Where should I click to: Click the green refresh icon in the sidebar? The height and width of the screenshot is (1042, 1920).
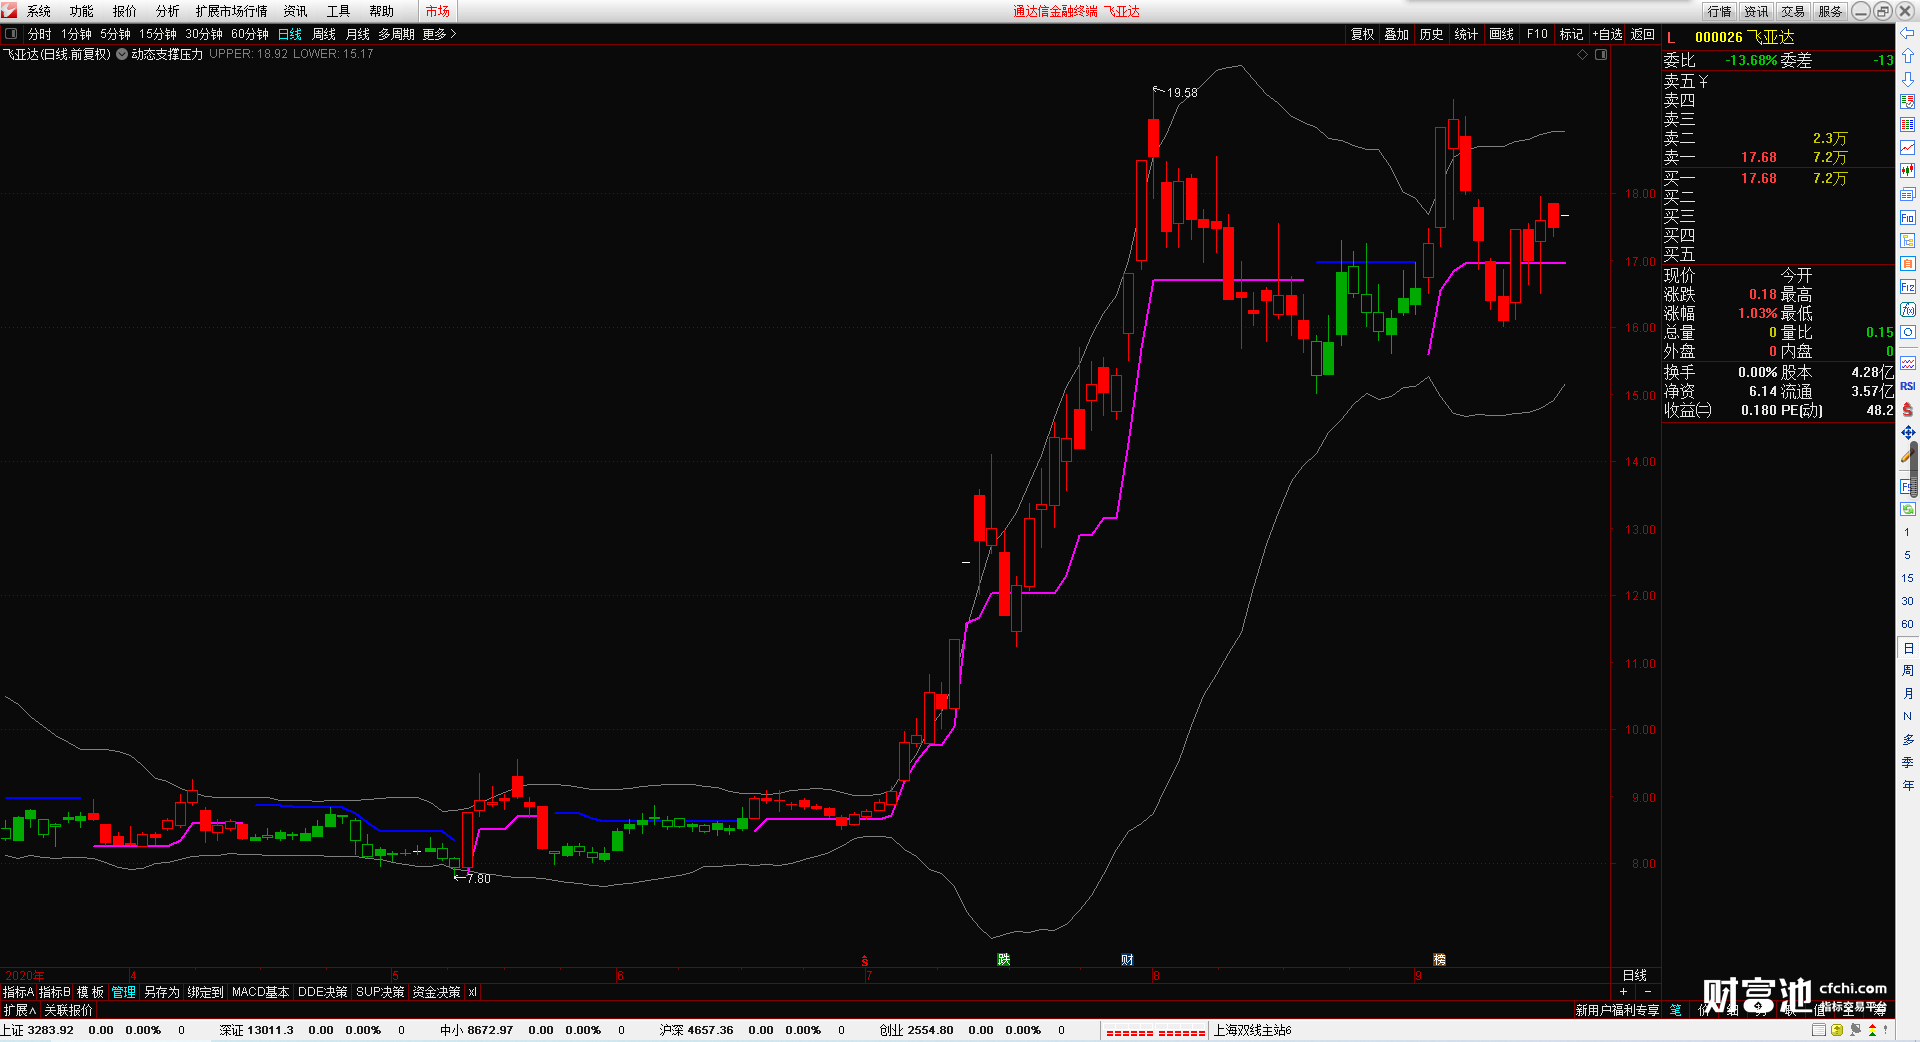tap(1908, 510)
